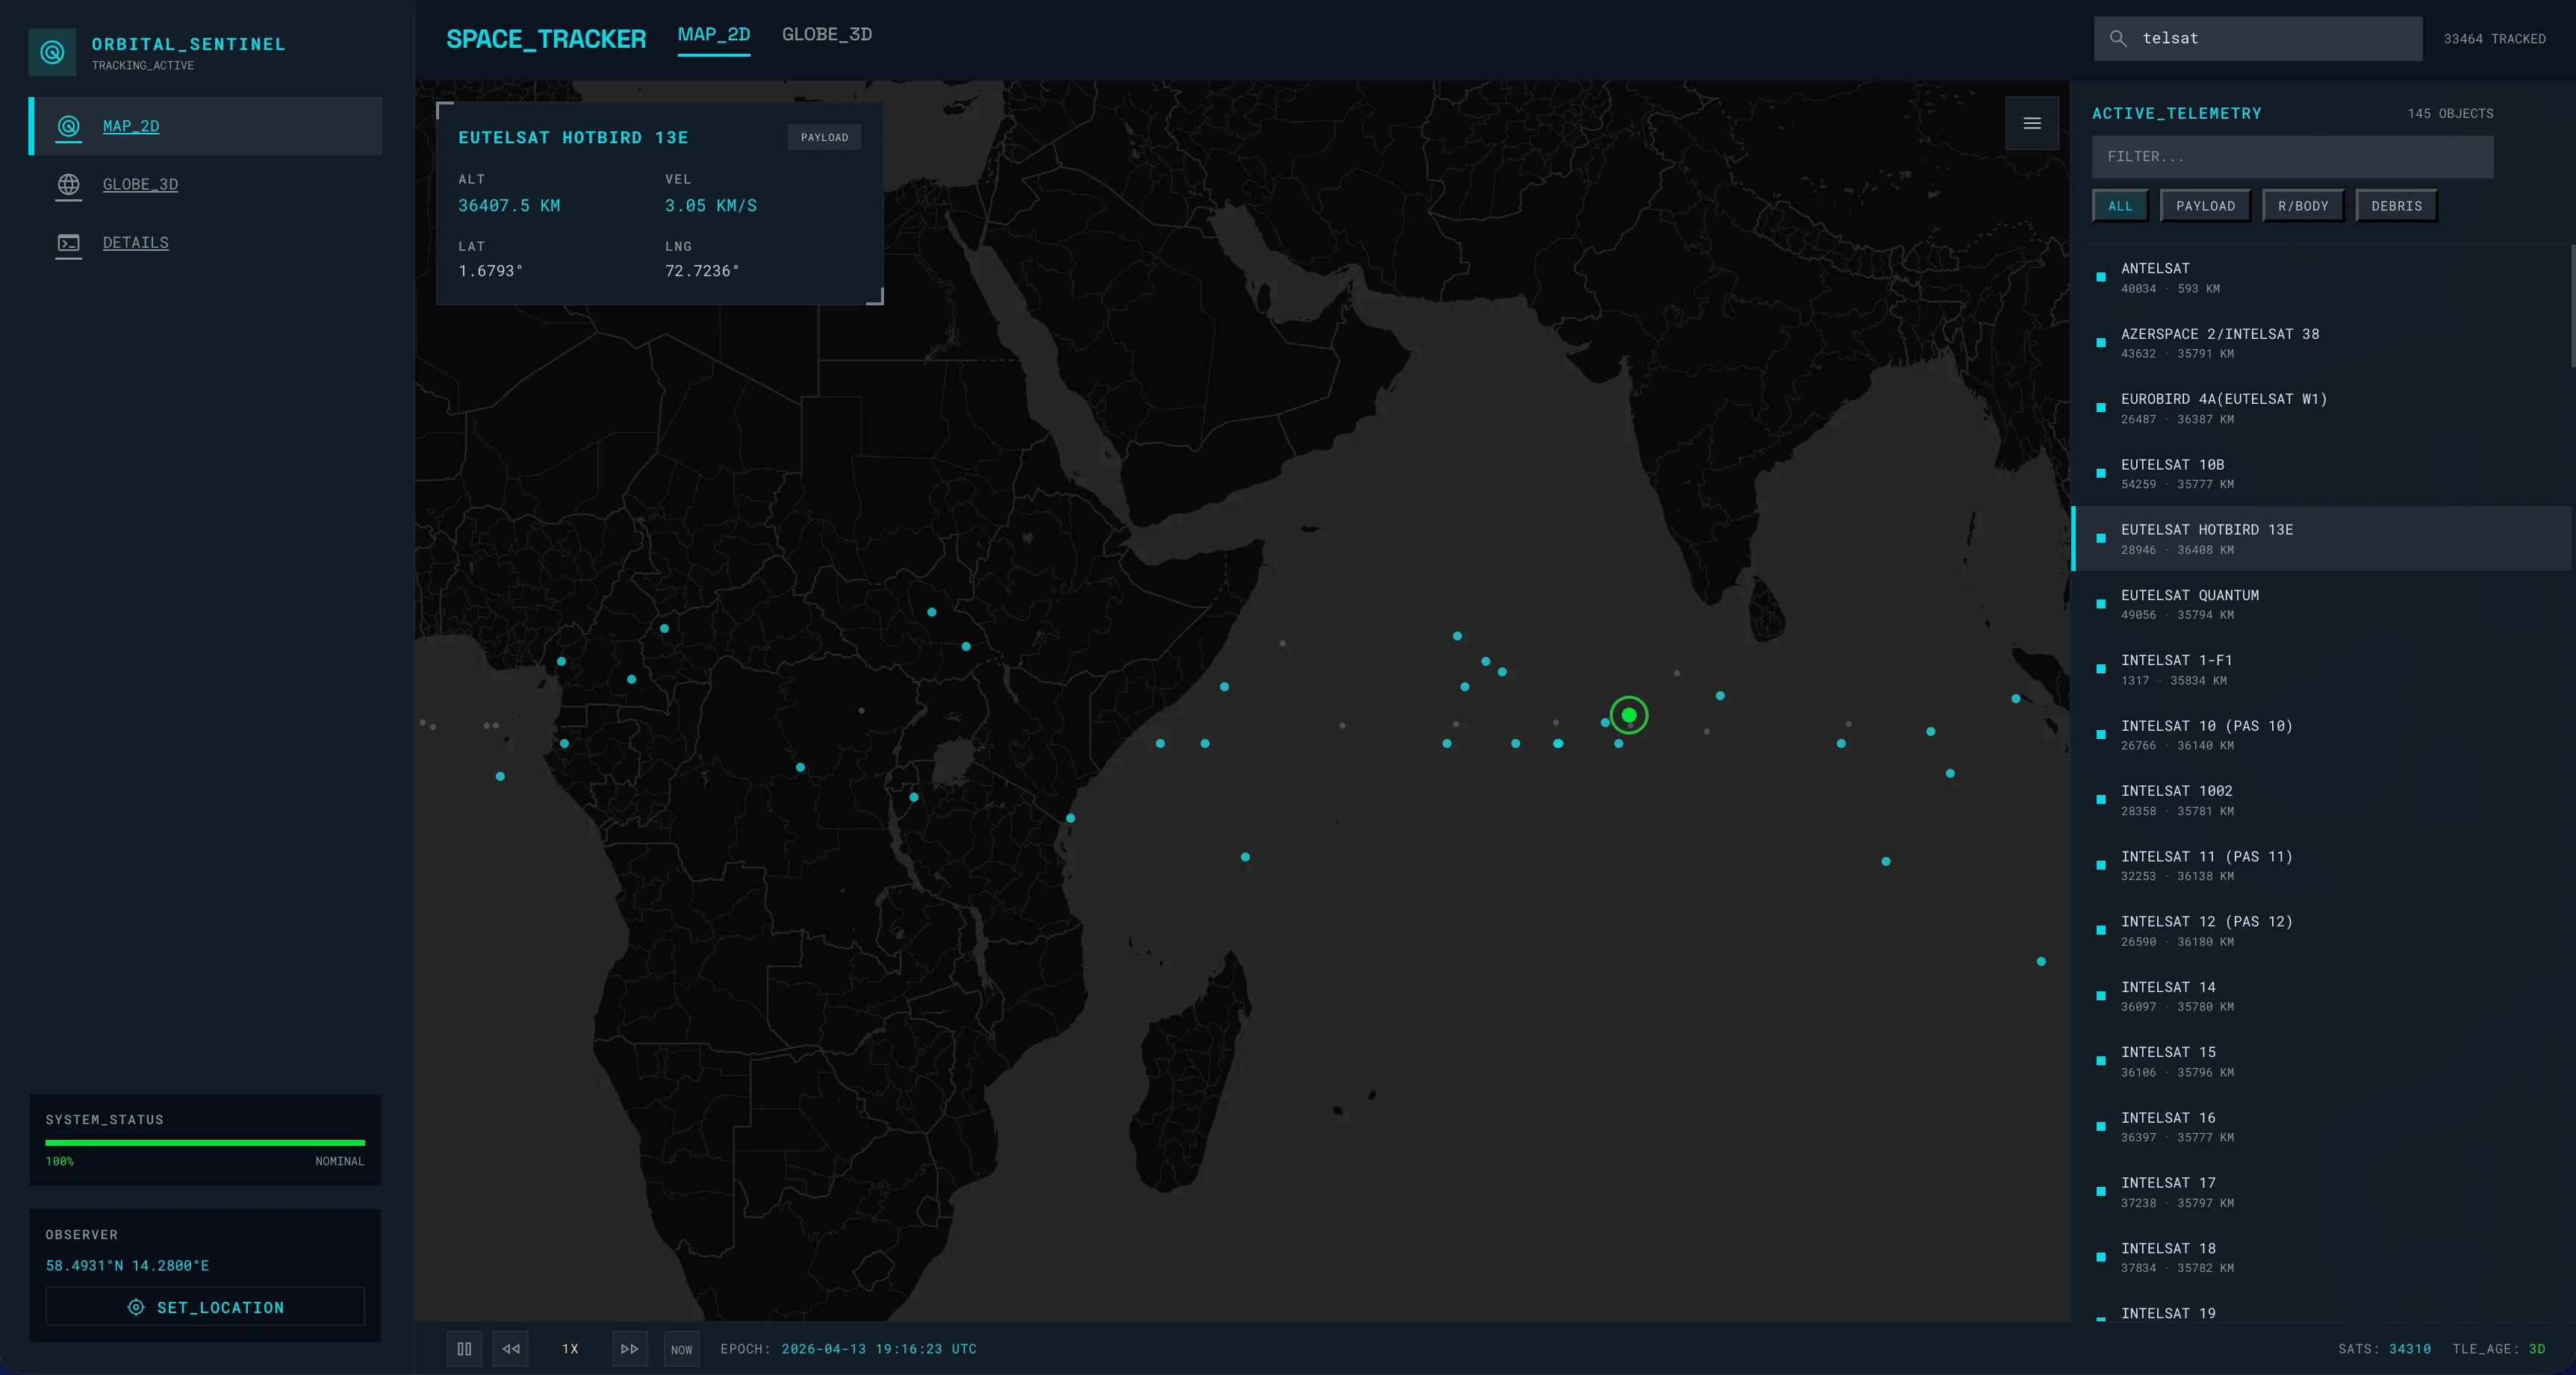Click the FILTER... input field

click(2292, 157)
